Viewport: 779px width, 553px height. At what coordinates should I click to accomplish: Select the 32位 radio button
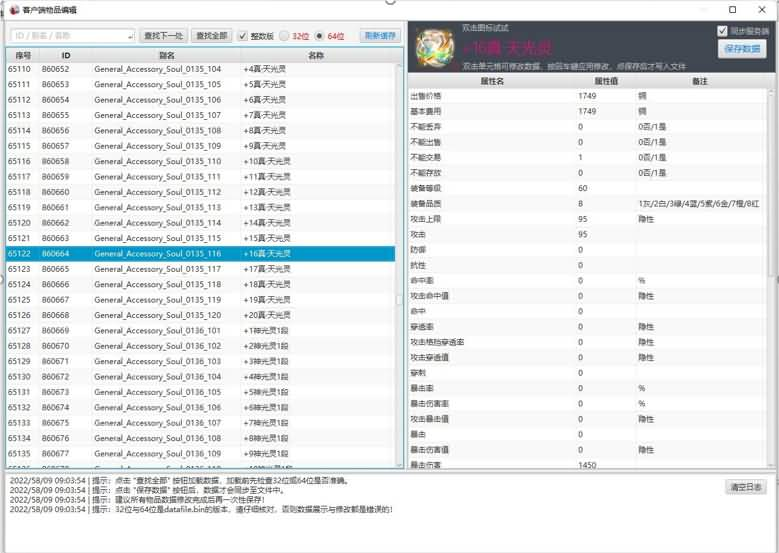pyautogui.click(x=284, y=36)
